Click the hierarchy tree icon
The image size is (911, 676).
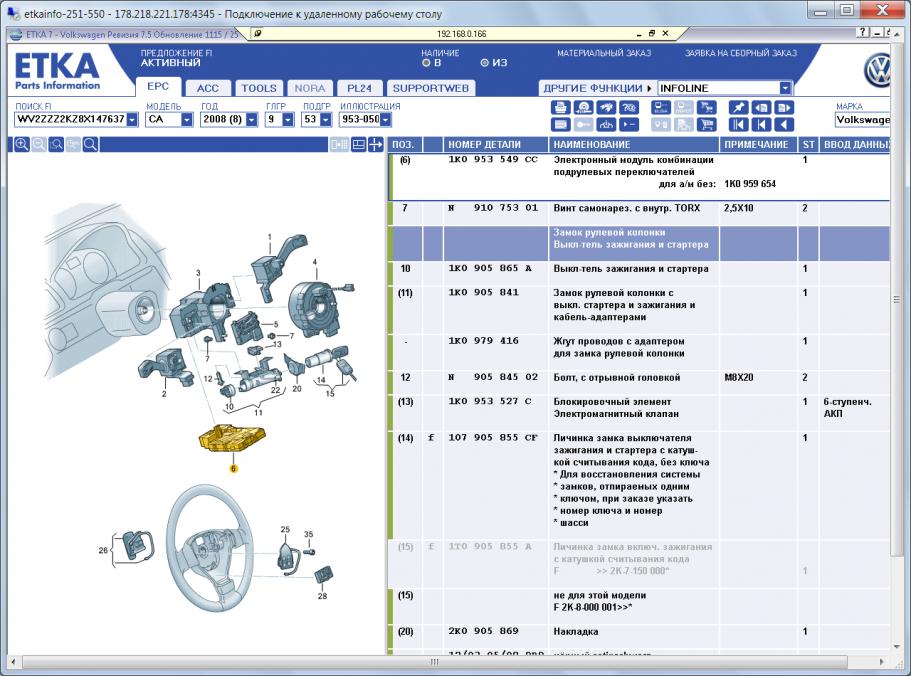[606, 124]
